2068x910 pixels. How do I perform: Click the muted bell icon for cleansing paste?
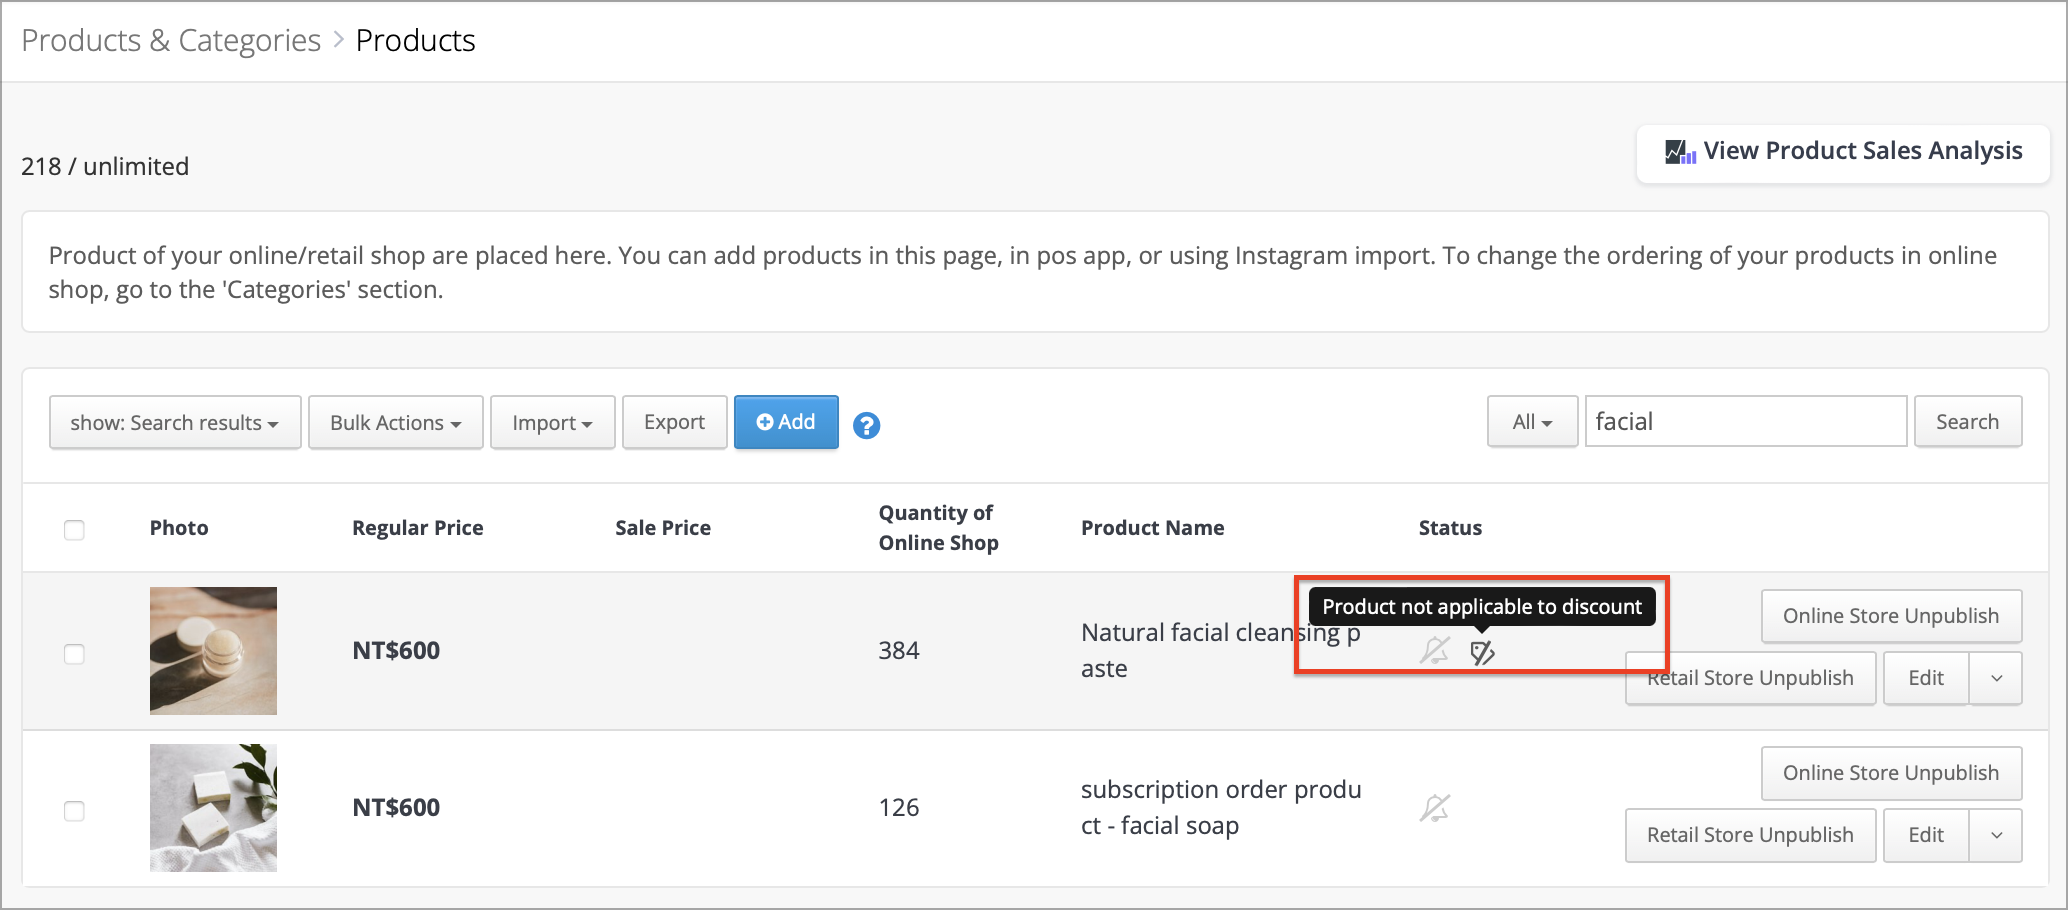pos(1435,651)
